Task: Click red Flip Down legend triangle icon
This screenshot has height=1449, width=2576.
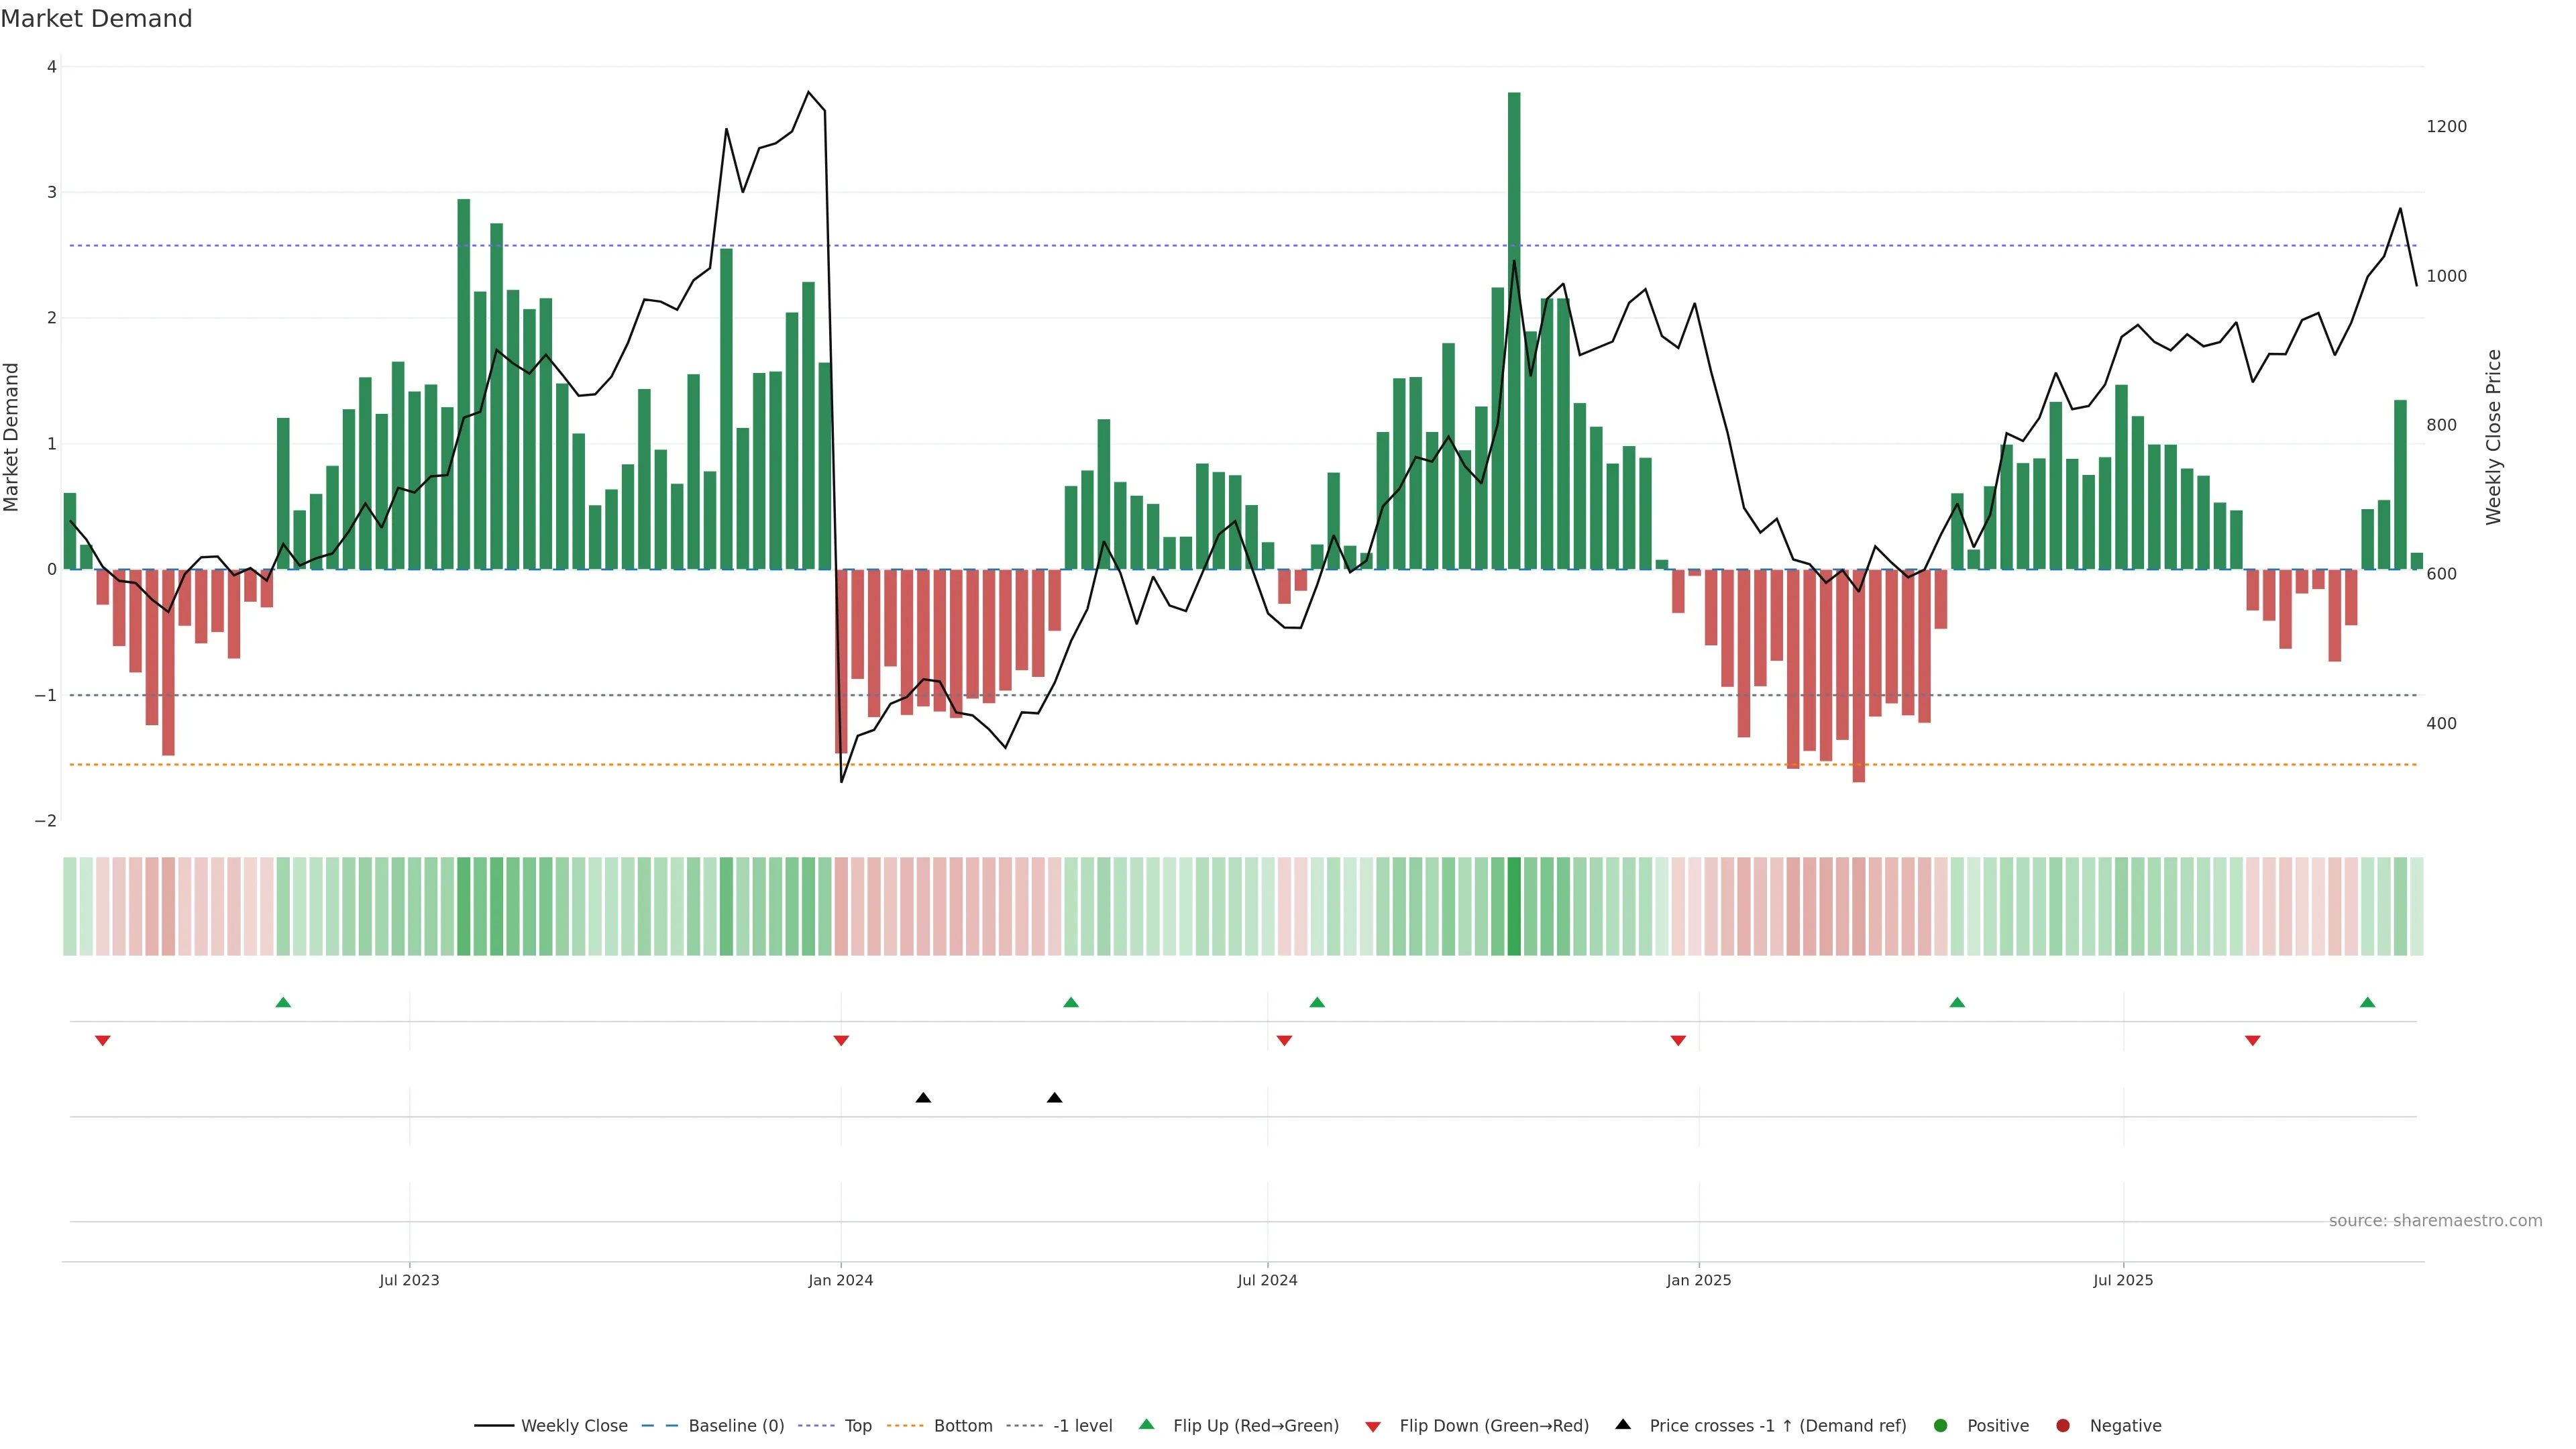Action: tap(1373, 1427)
